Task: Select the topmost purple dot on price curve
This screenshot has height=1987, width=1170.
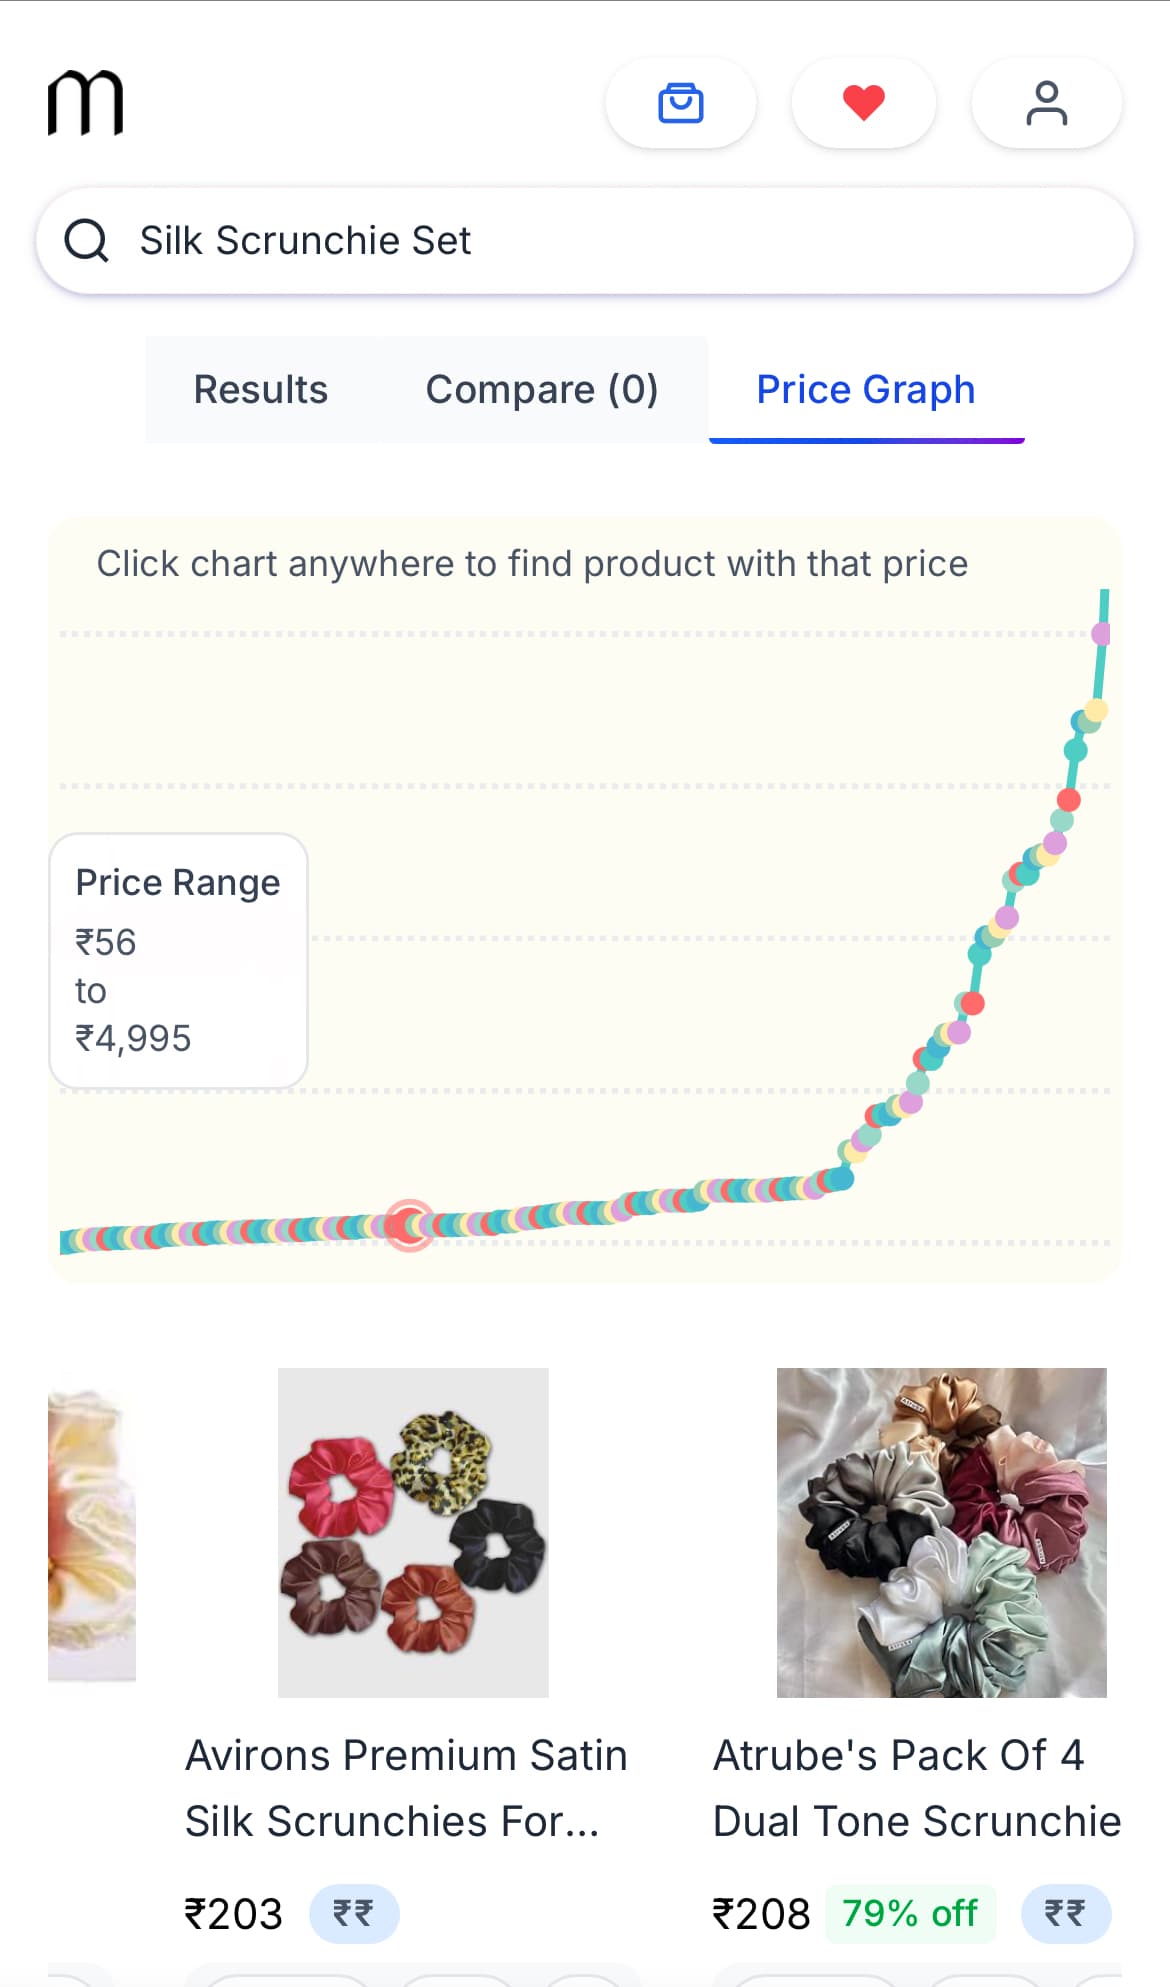Action: (1101, 634)
